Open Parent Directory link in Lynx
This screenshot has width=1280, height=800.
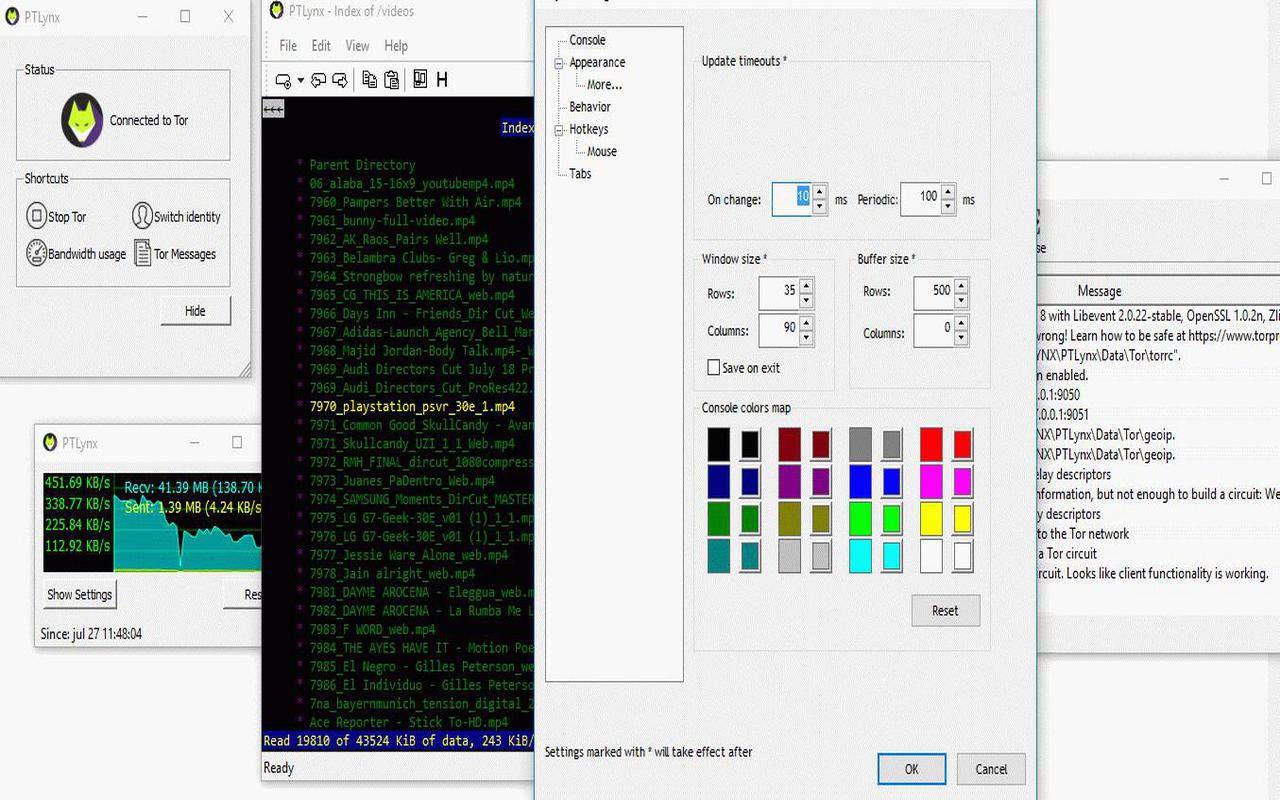(x=362, y=165)
